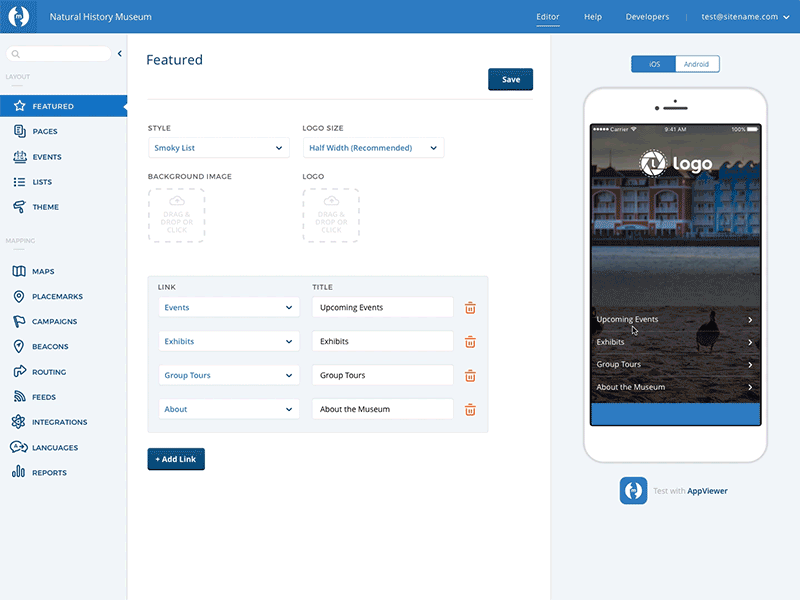
Task: Click the Upcoming Events title field
Action: (383, 307)
